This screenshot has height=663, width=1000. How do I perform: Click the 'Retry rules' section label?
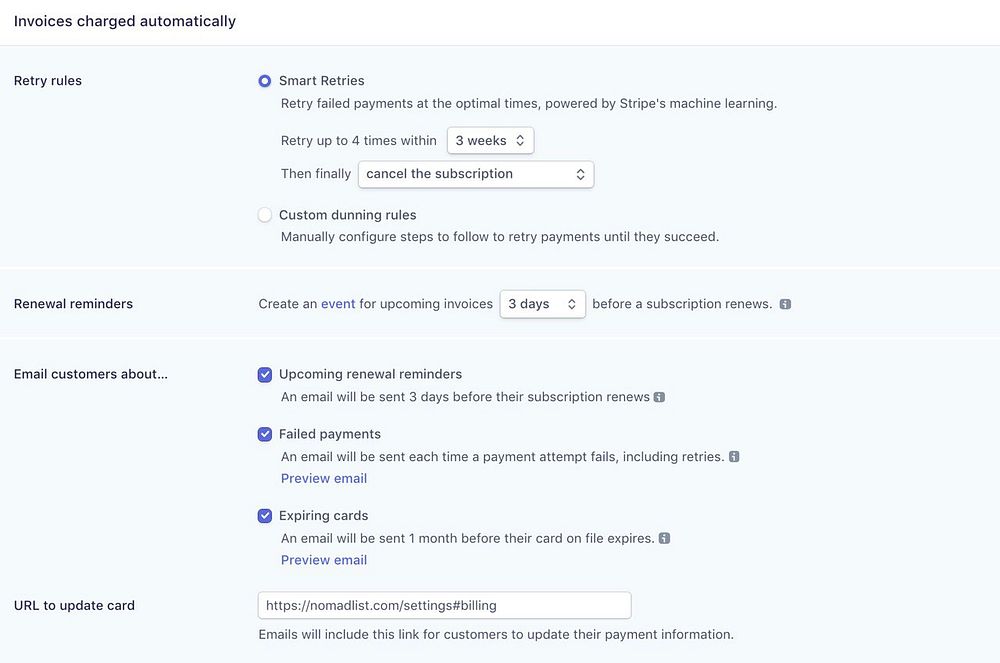point(48,81)
